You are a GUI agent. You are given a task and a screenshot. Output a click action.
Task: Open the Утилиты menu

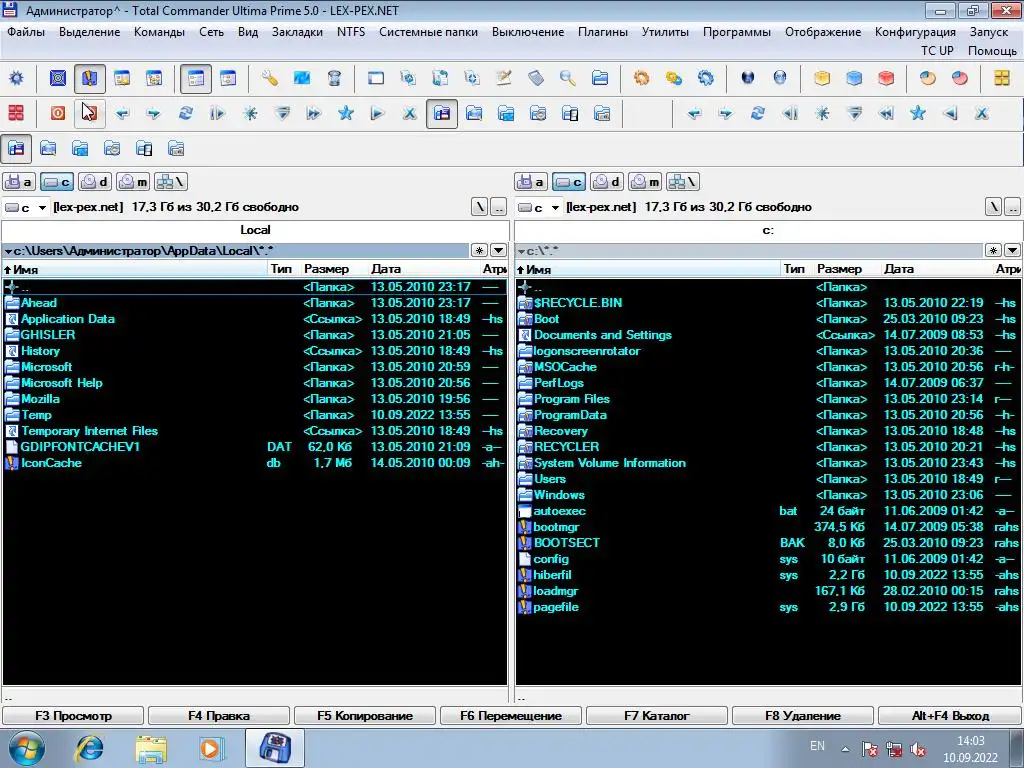click(665, 32)
